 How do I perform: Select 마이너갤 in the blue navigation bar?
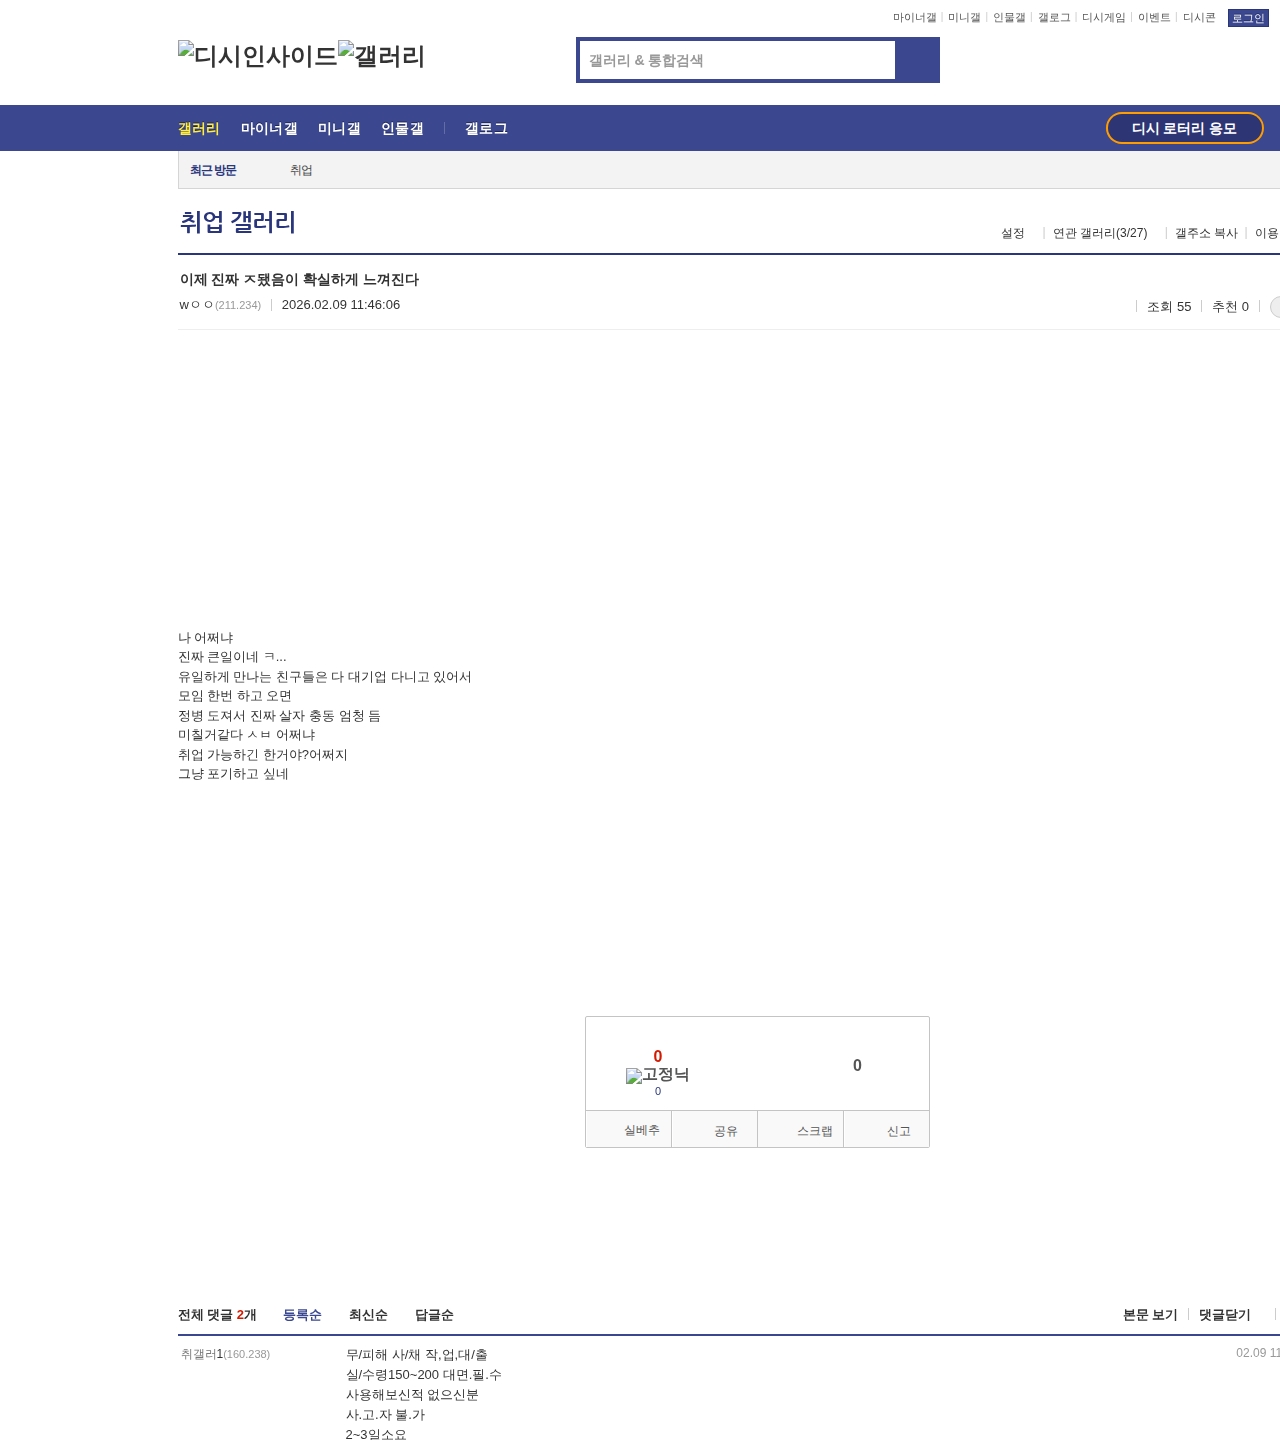coord(269,128)
